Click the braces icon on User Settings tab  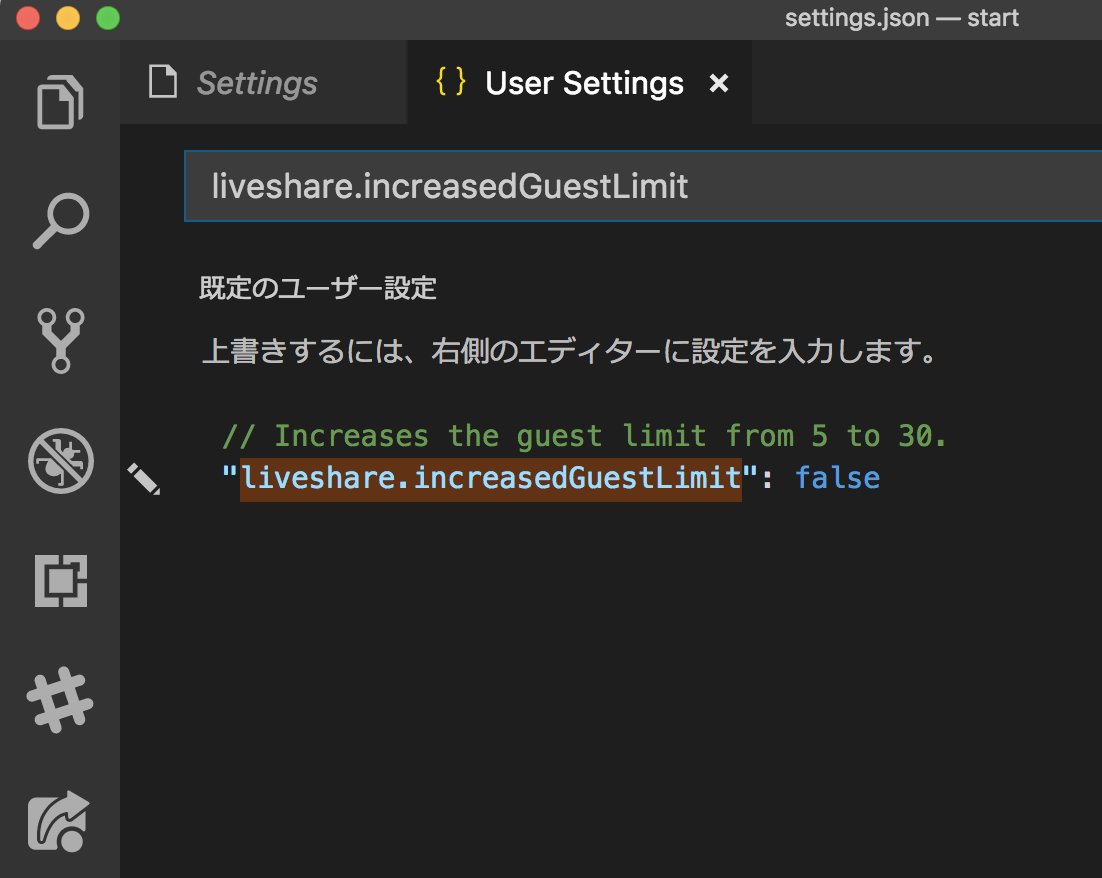450,82
